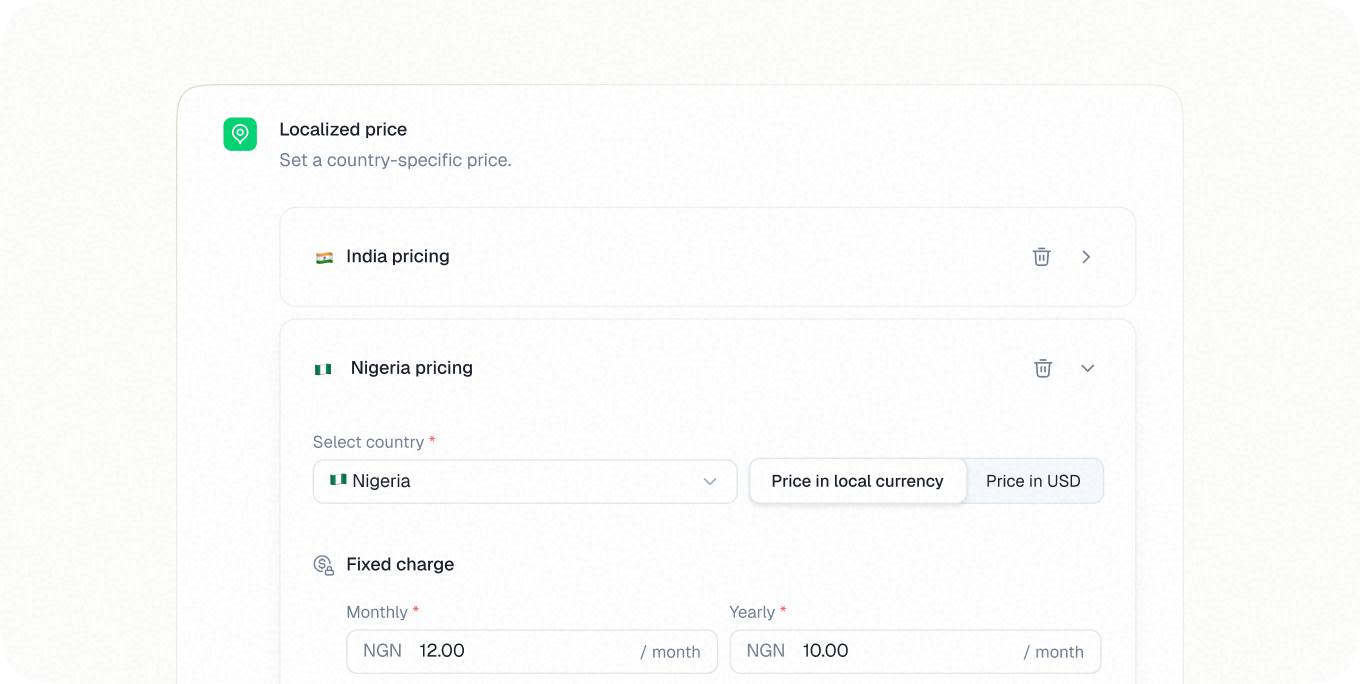
Task: Click the Price in USD tab label
Action: (x=1034, y=481)
